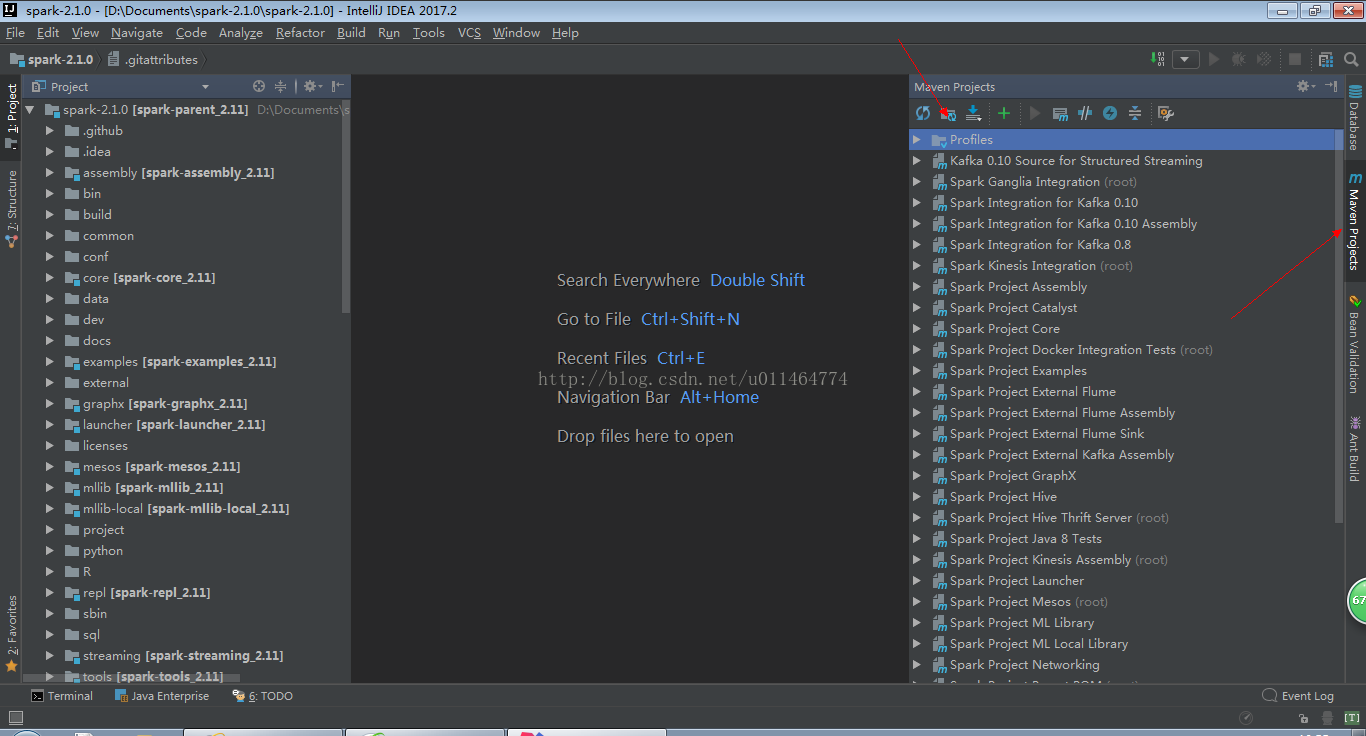Click the main toolbar Debug bug icon
1366x736 pixels.
click(x=1241, y=59)
